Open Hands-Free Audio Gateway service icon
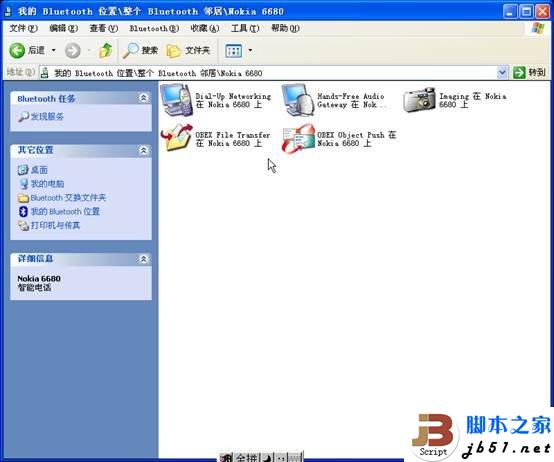This screenshot has width=554, height=462. 299,100
